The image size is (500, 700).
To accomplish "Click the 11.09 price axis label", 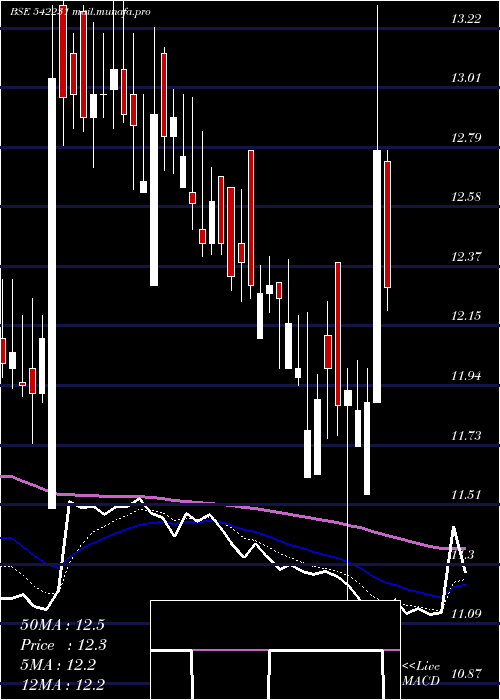I will click(467, 614).
